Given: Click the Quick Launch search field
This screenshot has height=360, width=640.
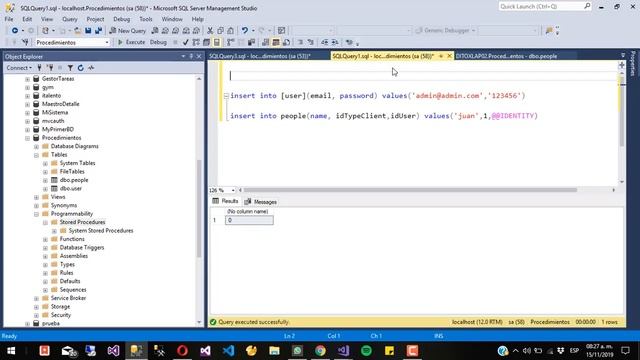Looking at the screenshot, I should [x=544, y=7].
